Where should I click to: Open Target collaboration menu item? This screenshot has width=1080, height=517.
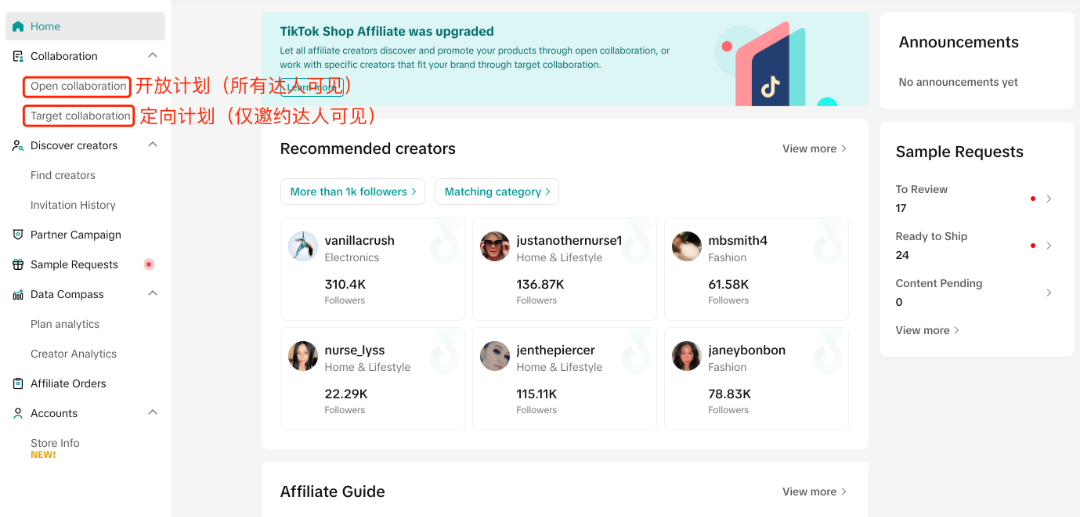pos(80,116)
